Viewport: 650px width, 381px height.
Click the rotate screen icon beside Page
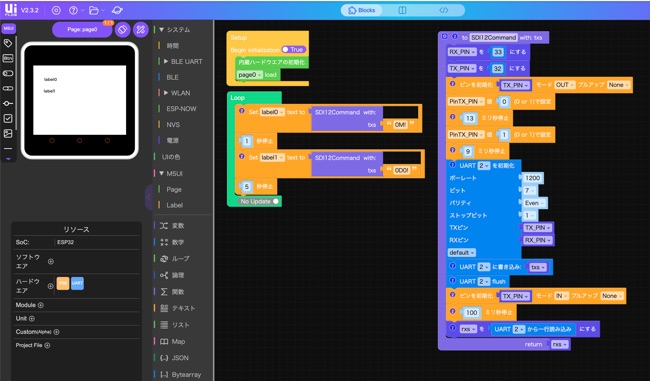122,29
